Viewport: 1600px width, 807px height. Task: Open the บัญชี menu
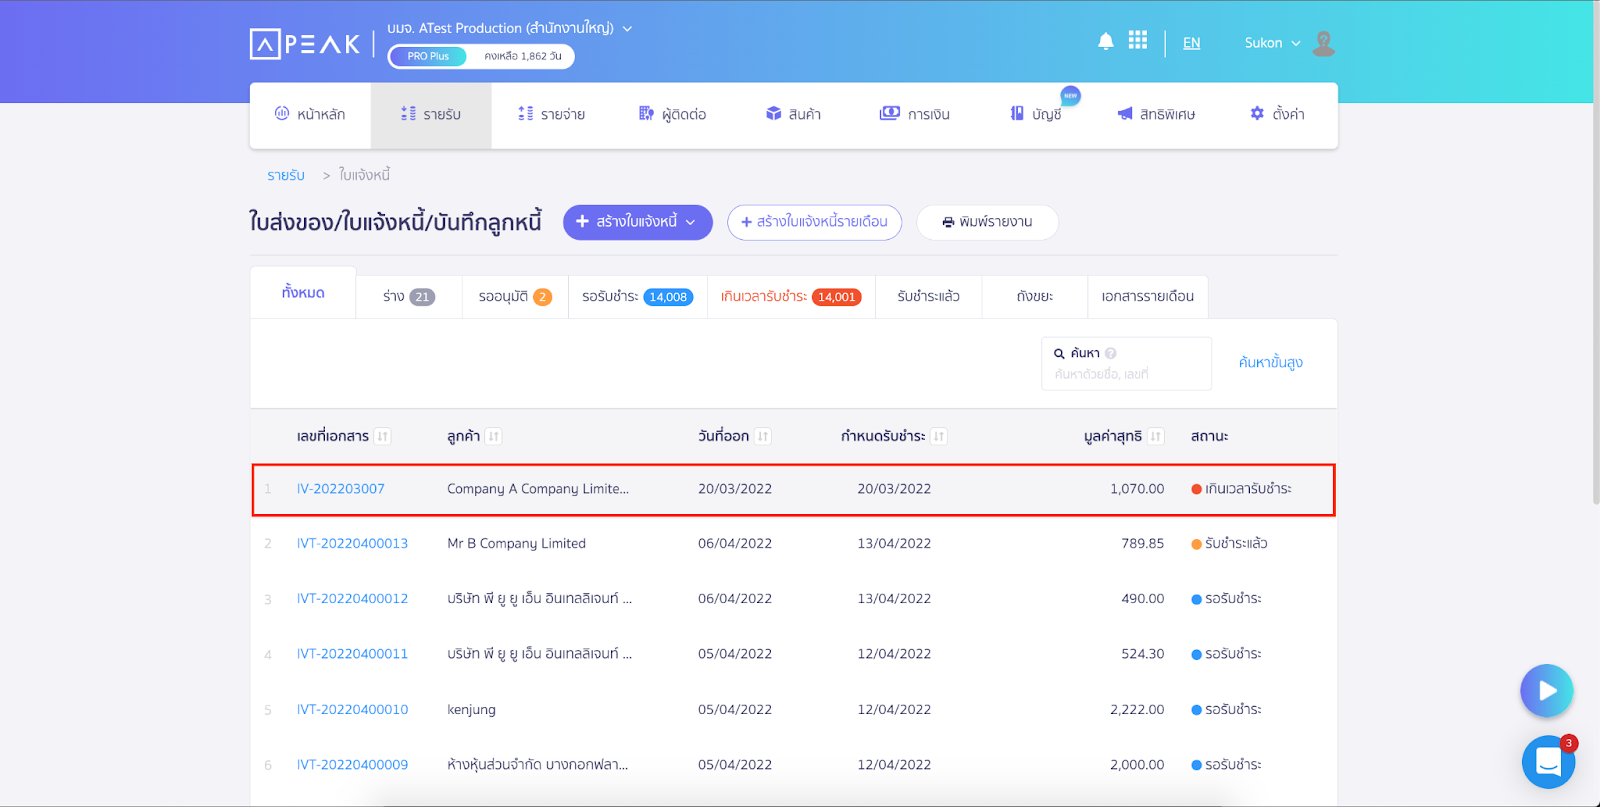[1036, 115]
